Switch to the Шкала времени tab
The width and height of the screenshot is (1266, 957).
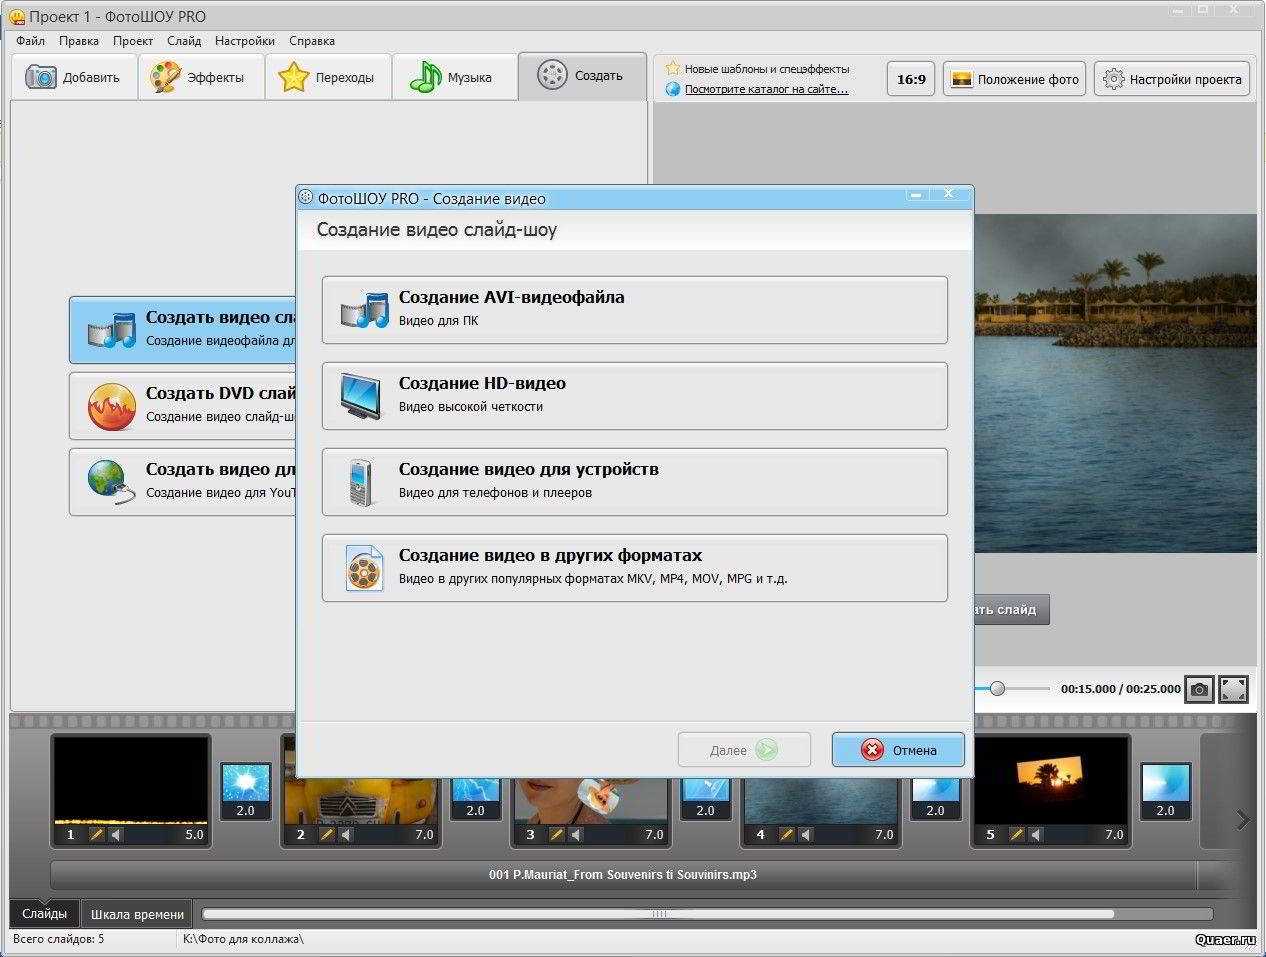(137, 914)
